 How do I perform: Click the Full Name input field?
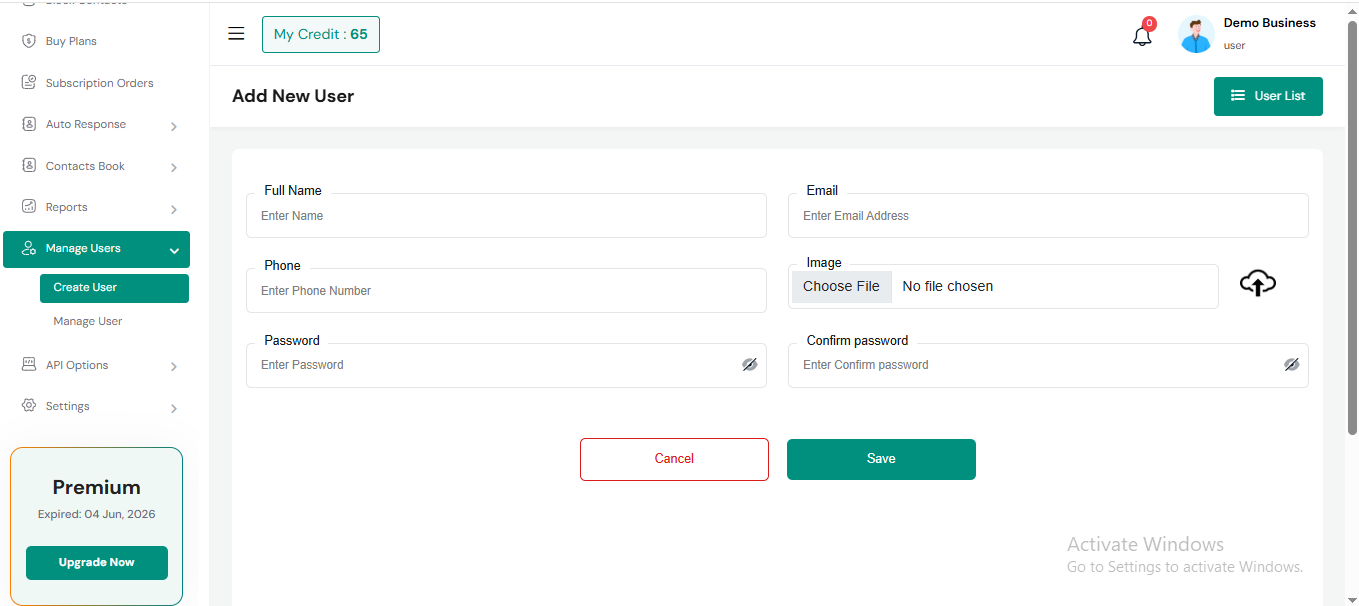click(x=506, y=216)
